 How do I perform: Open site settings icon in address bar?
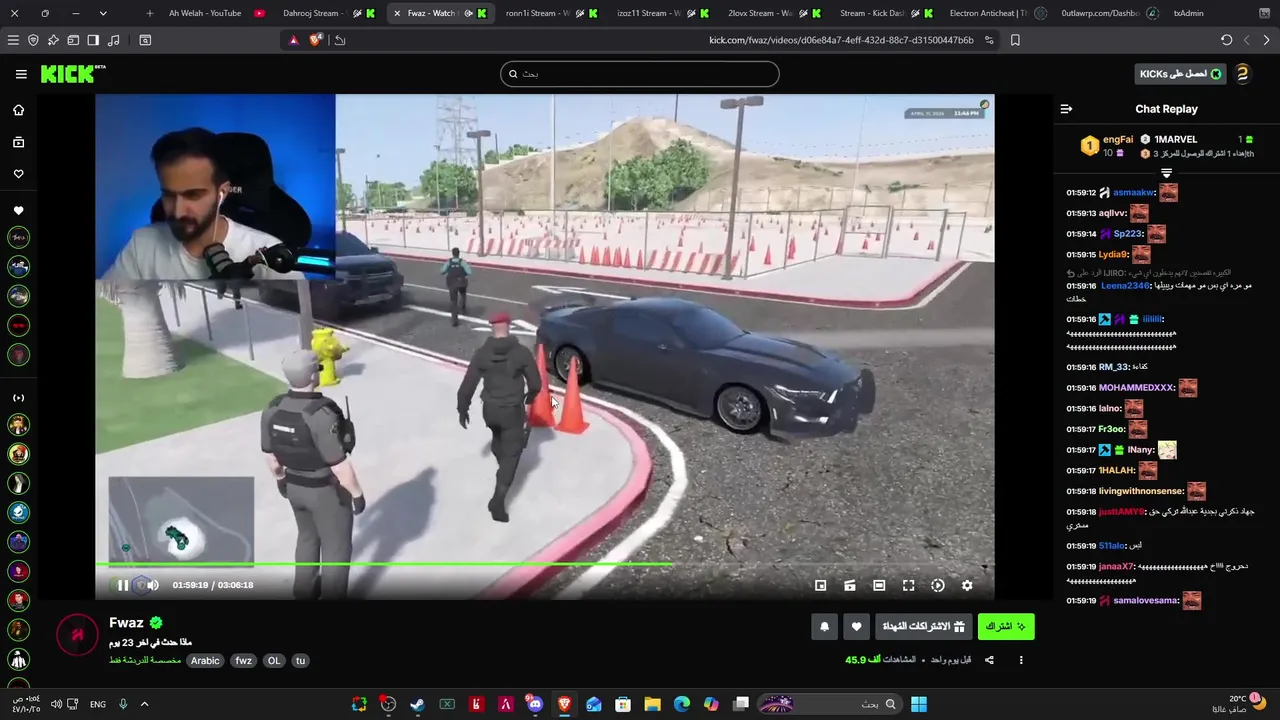pos(989,40)
